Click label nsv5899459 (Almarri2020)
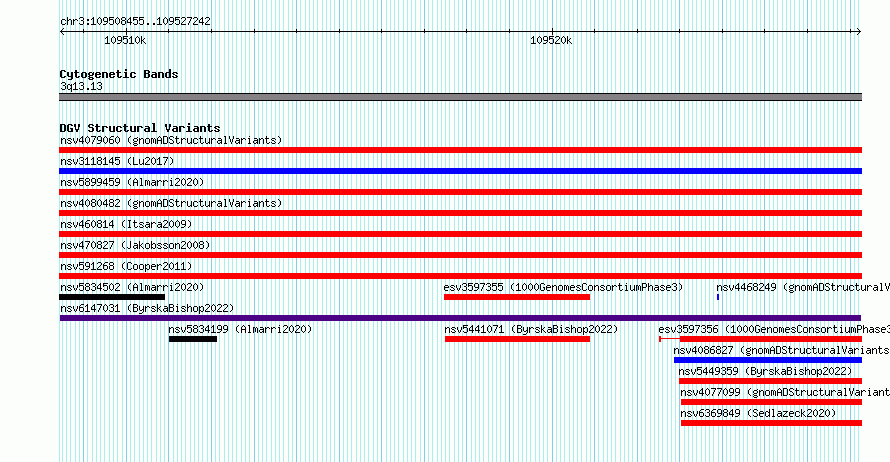The width and height of the screenshot is (890, 462). (x=132, y=182)
